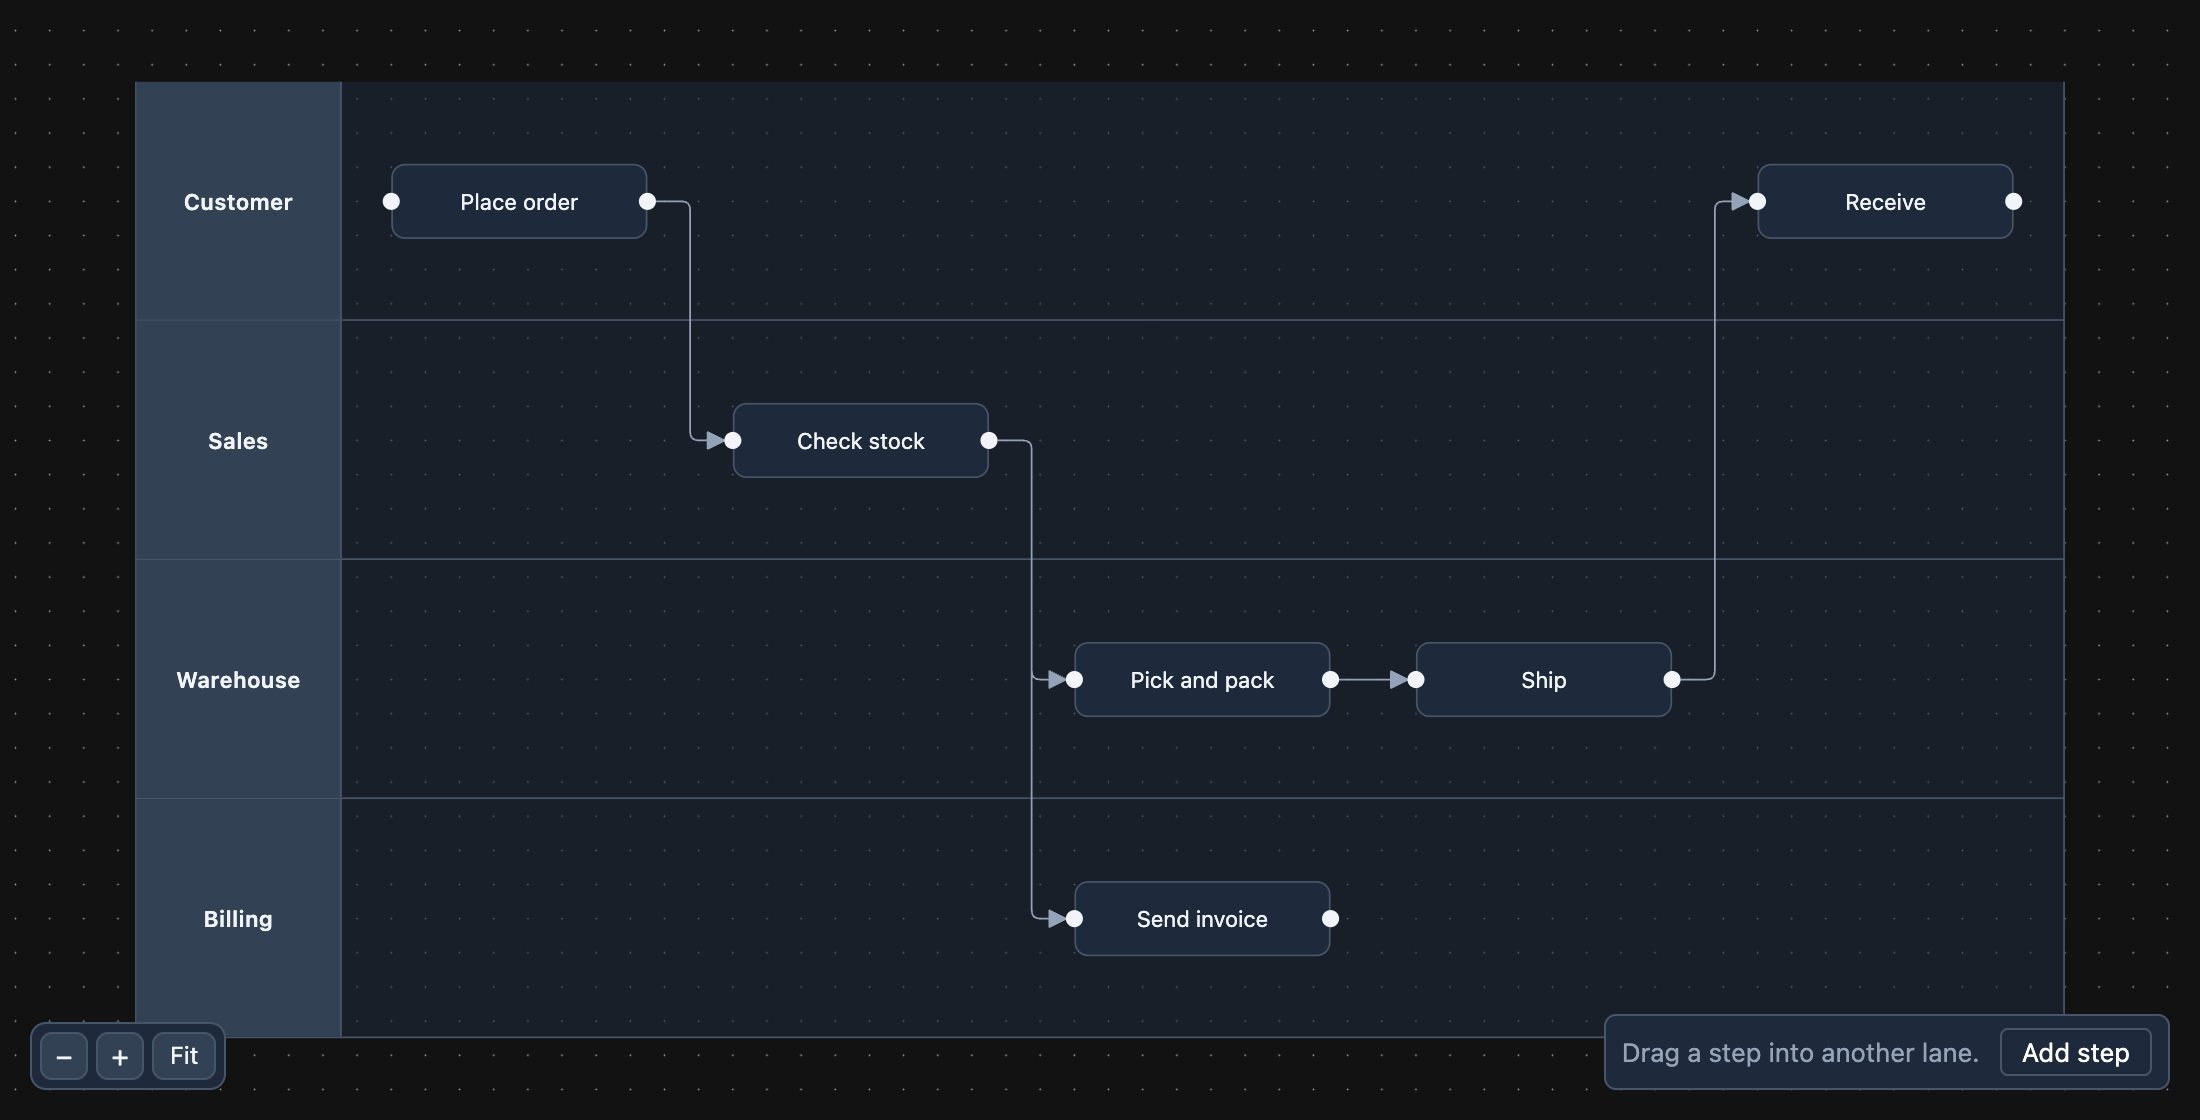Click Pick and pack's input connector
This screenshot has width=2200, height=1120.
1075,680
